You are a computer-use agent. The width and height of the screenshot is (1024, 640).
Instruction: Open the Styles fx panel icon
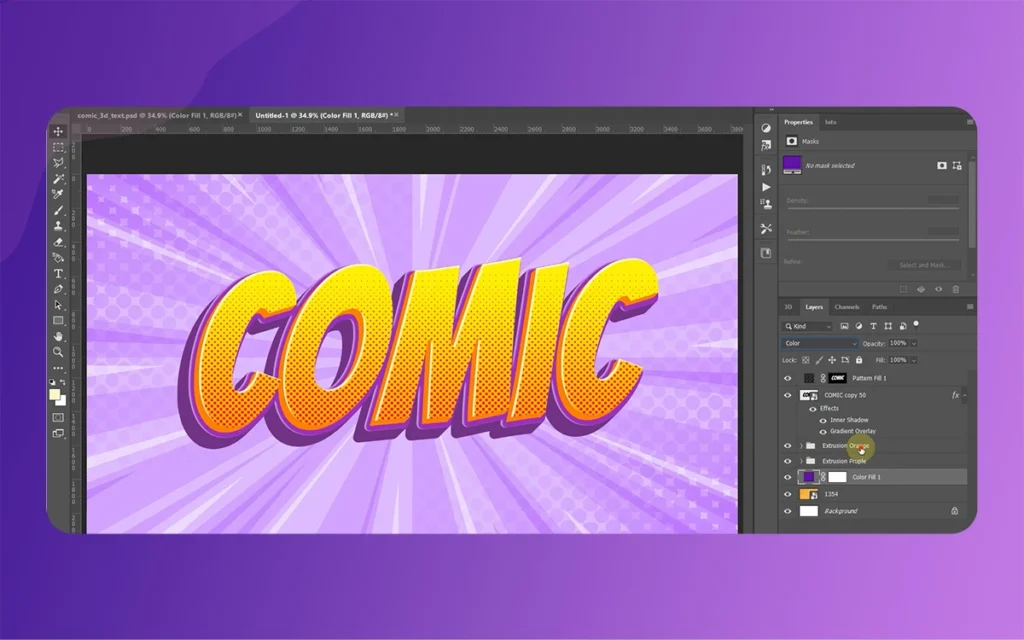(766, 145)
